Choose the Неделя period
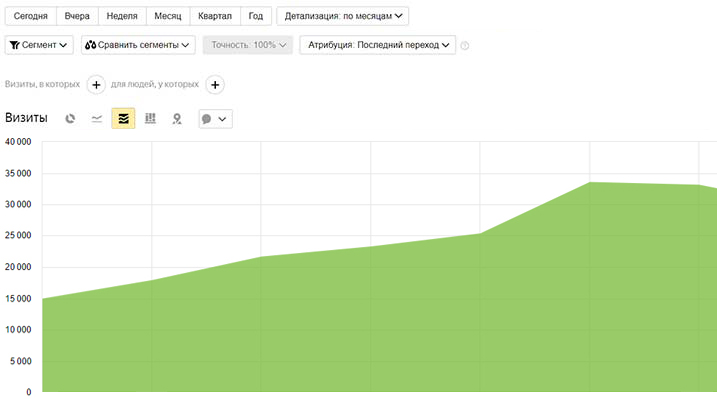This screenshot has width=717, height=399. coord(122,16)
